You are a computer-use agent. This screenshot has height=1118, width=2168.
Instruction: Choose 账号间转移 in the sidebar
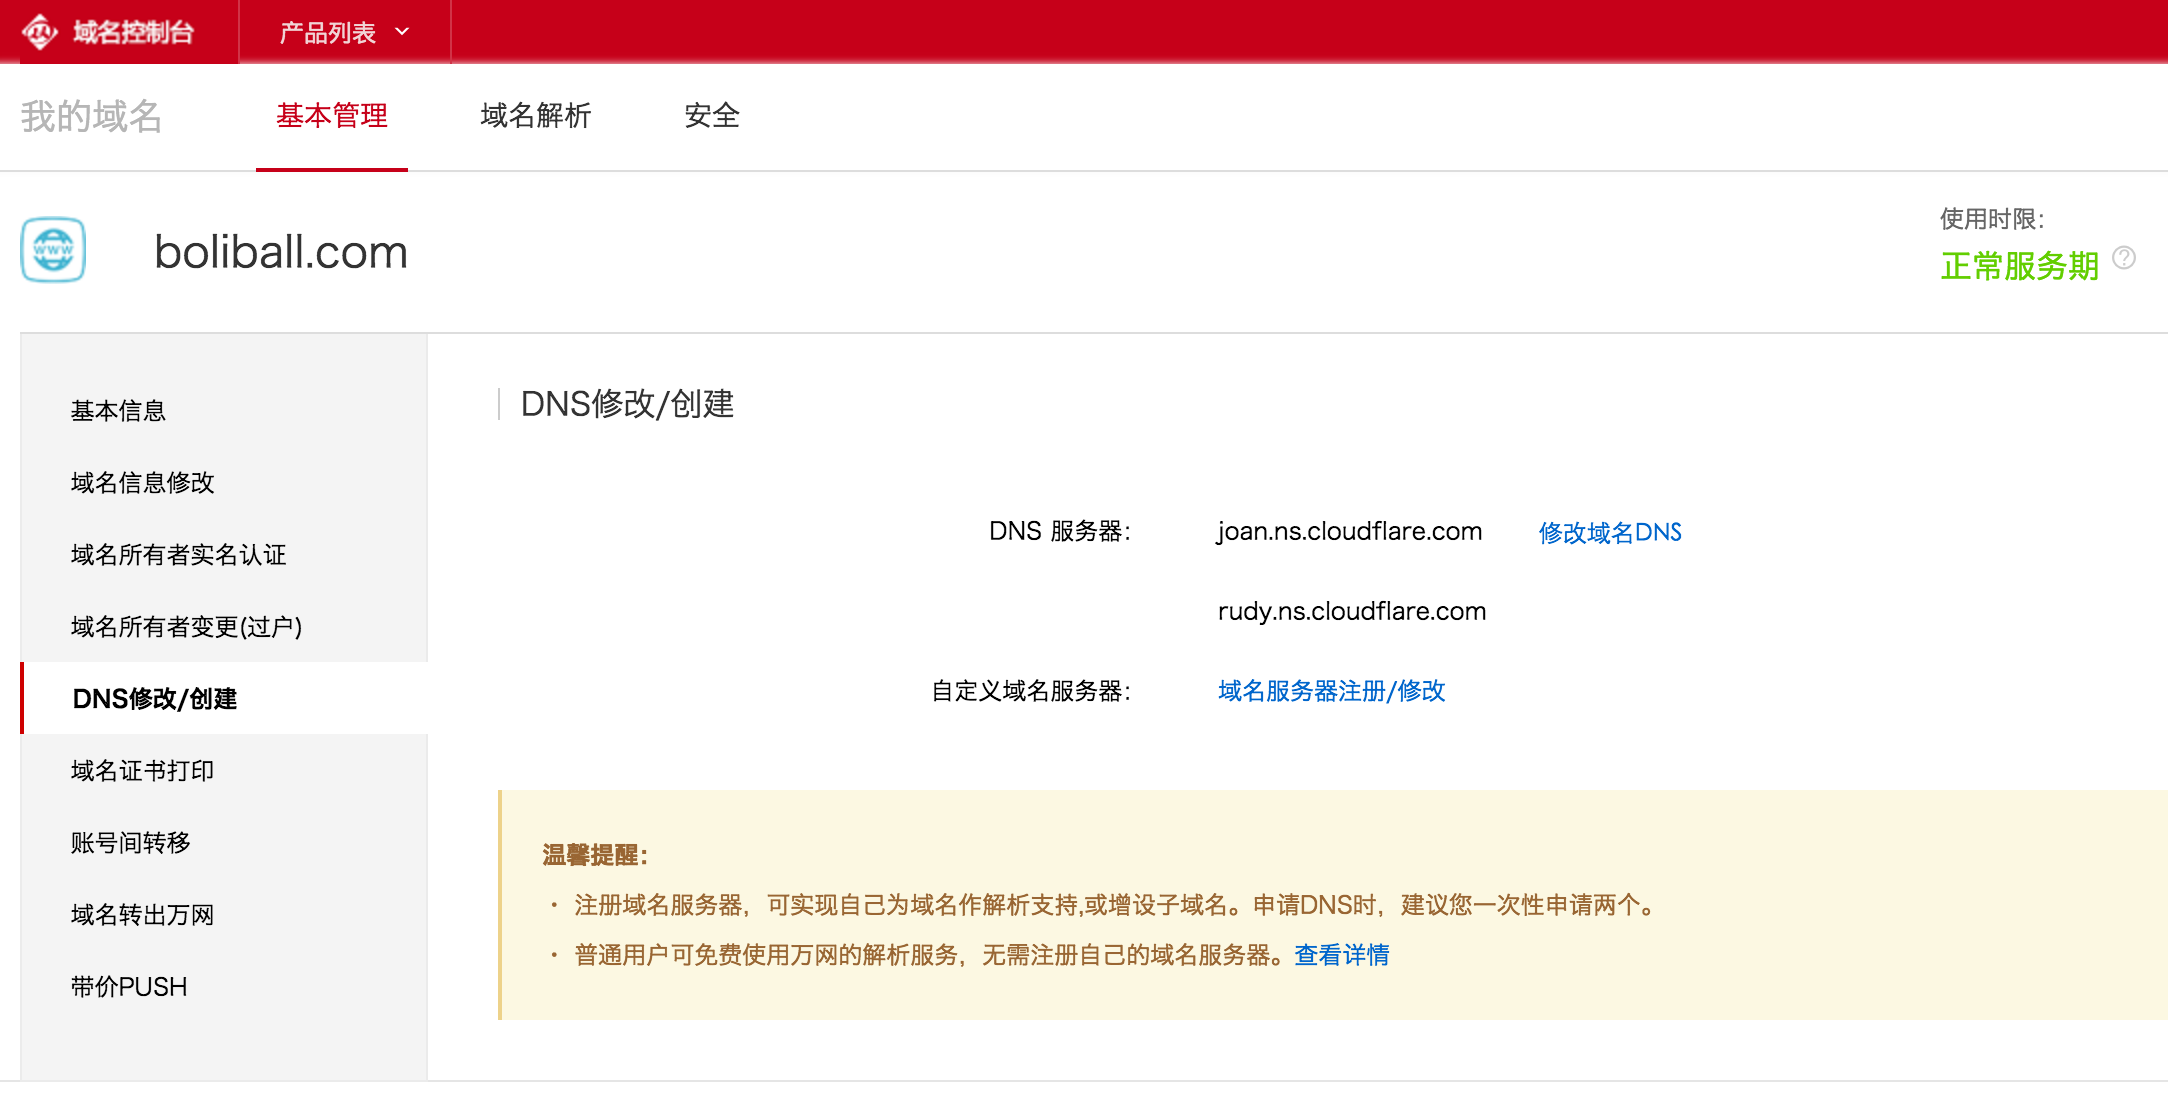click(x=130, y=843)
